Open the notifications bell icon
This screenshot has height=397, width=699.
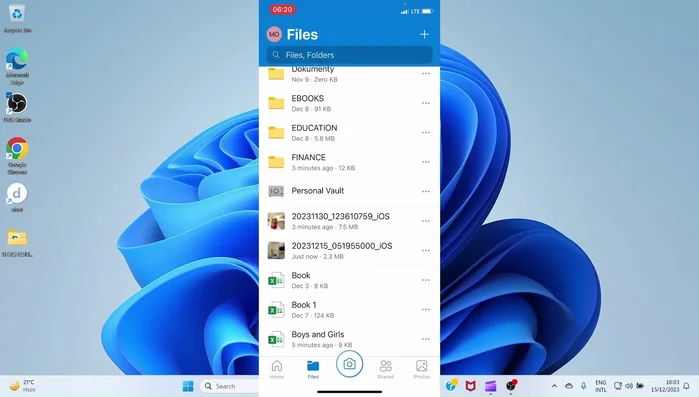[687, 386]
